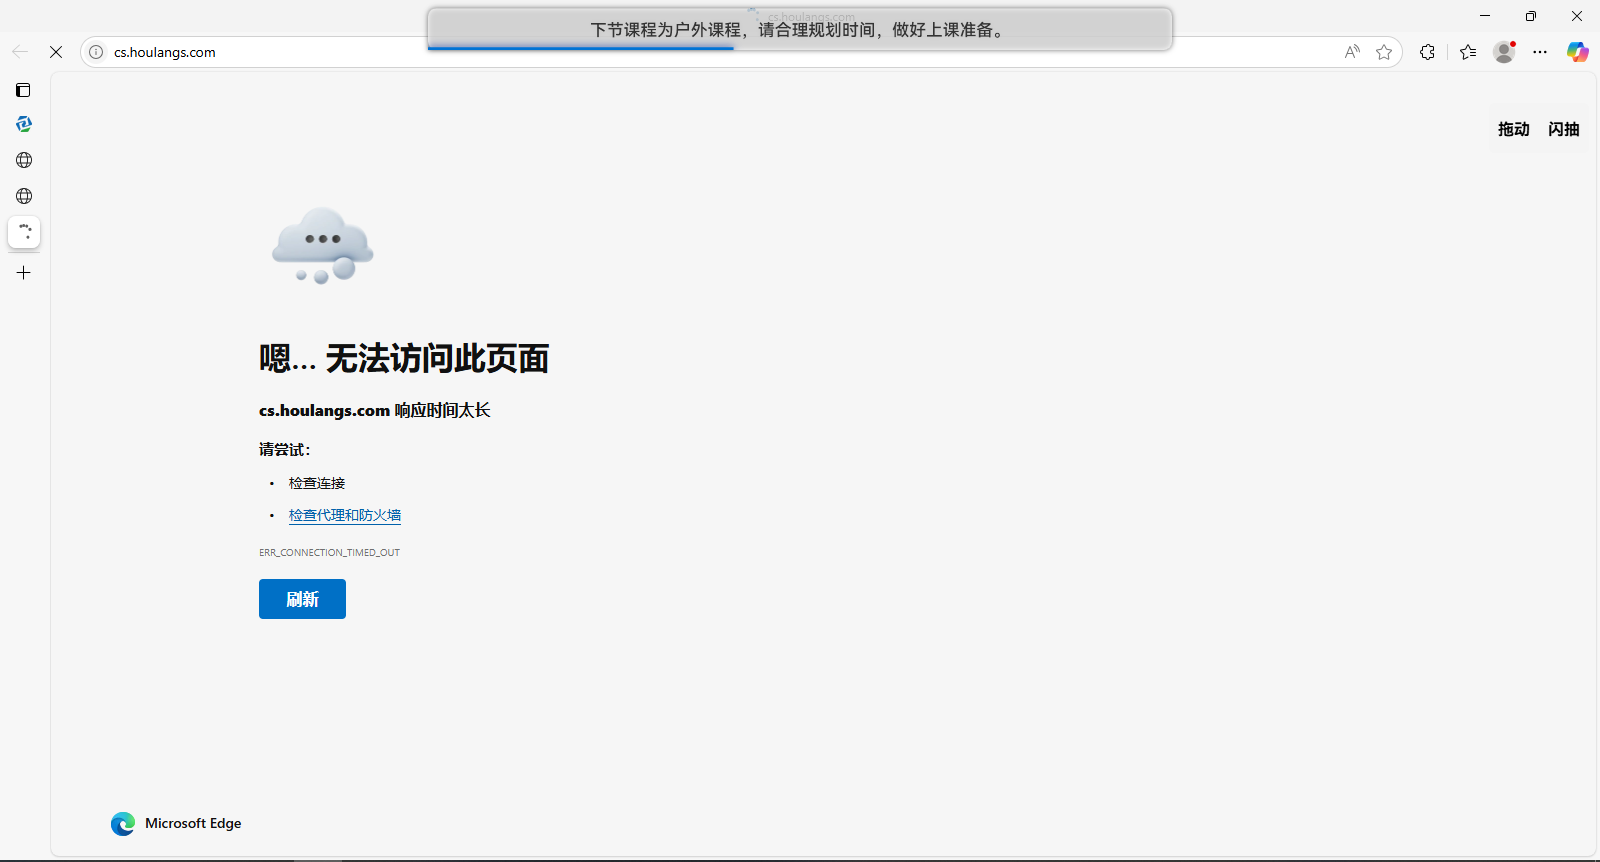The width and height of the screenshot is (1600, 862).
Task: Click the 拖动 button
Action: (1513, 129)
